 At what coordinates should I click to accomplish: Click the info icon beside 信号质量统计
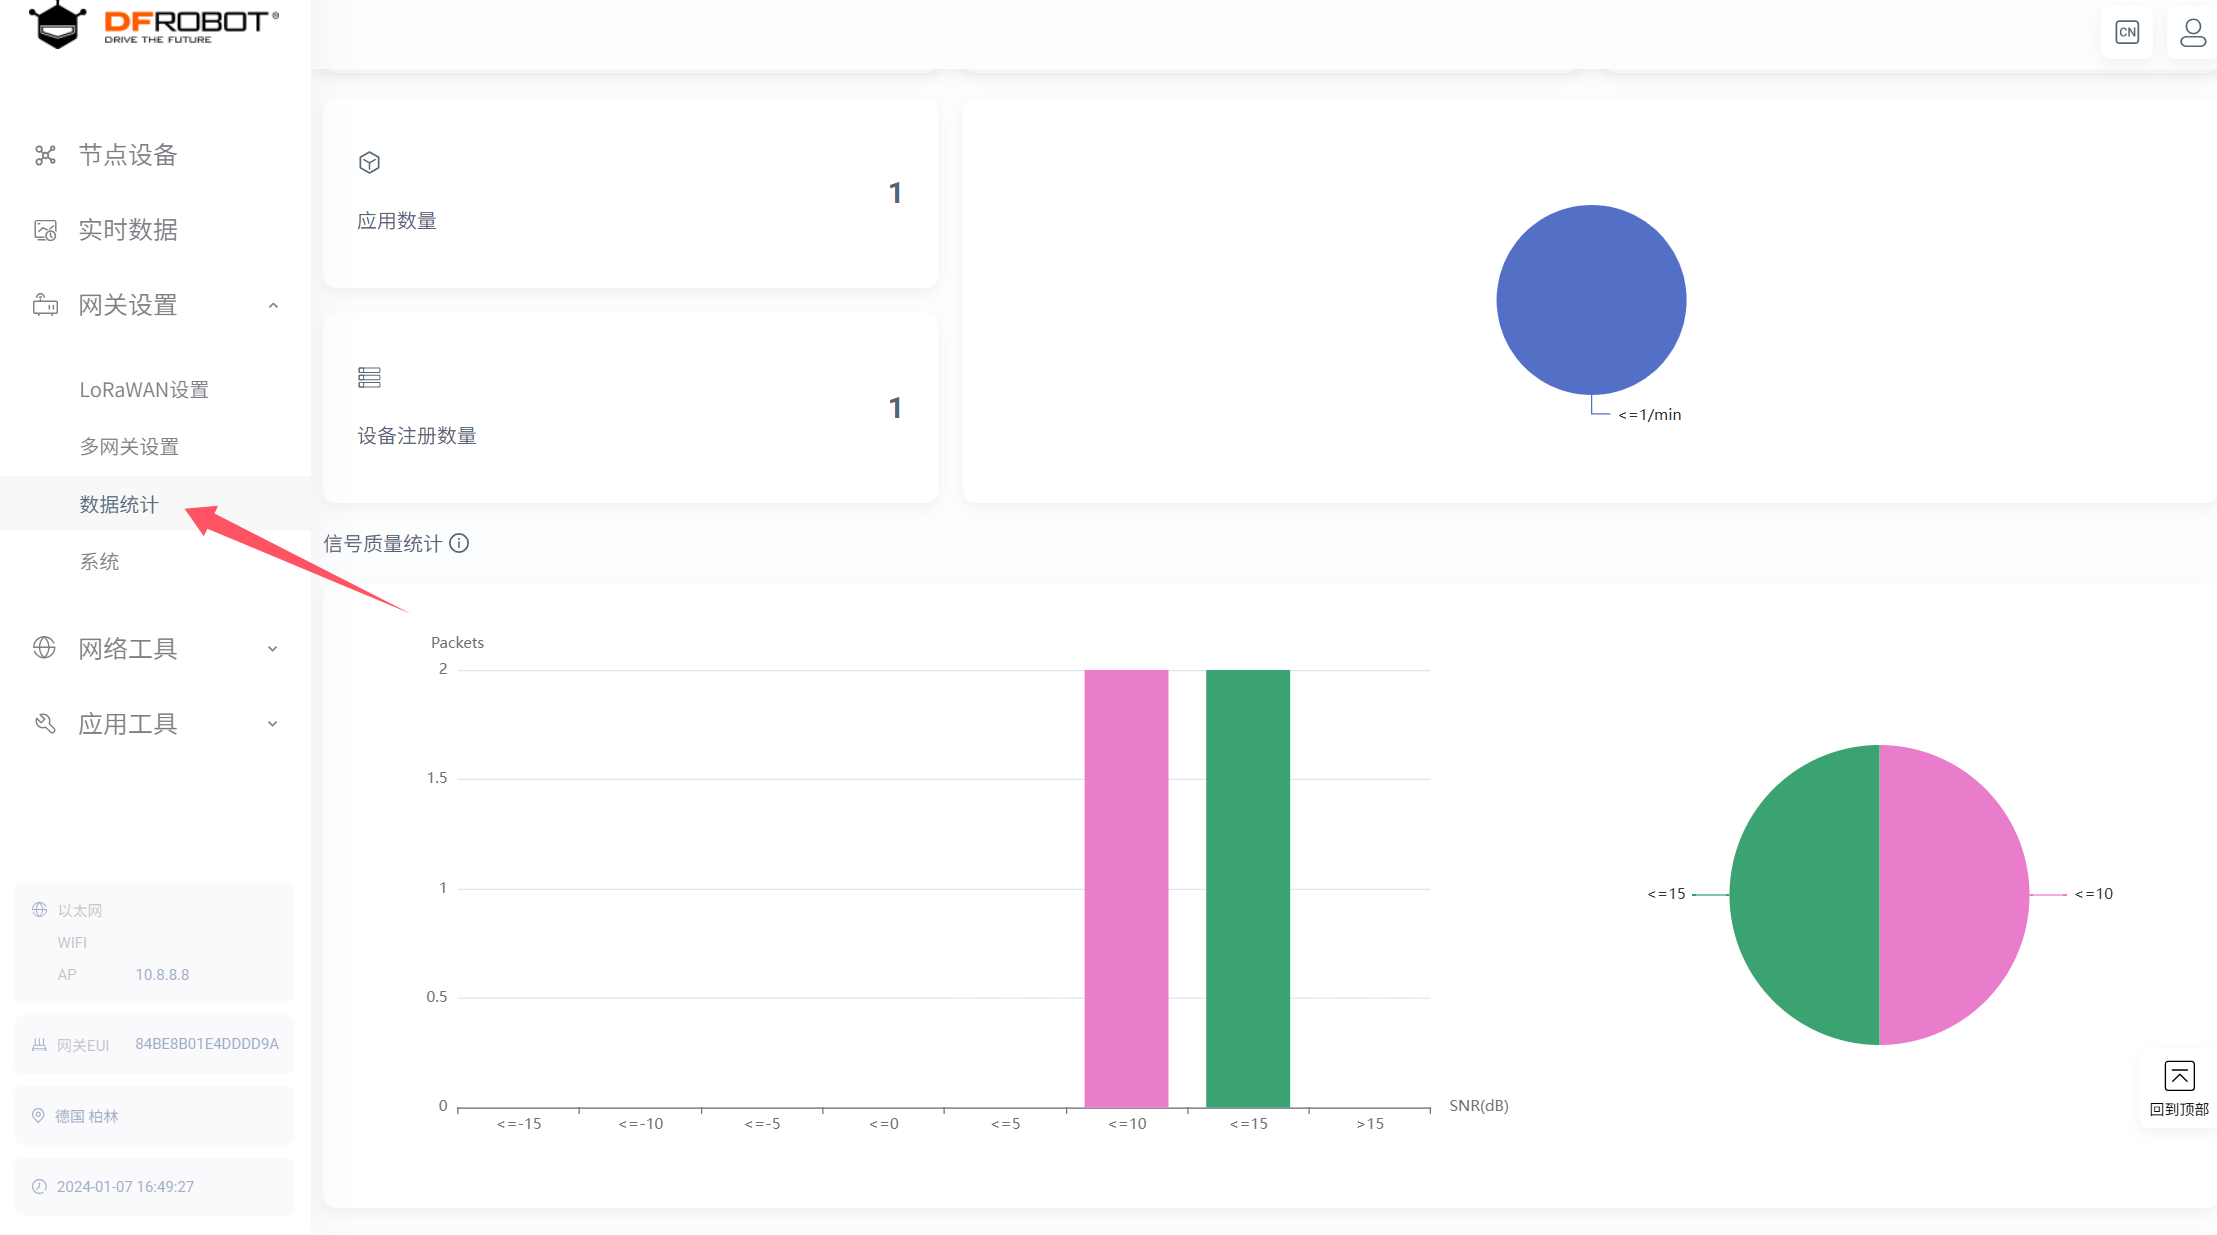459,543
